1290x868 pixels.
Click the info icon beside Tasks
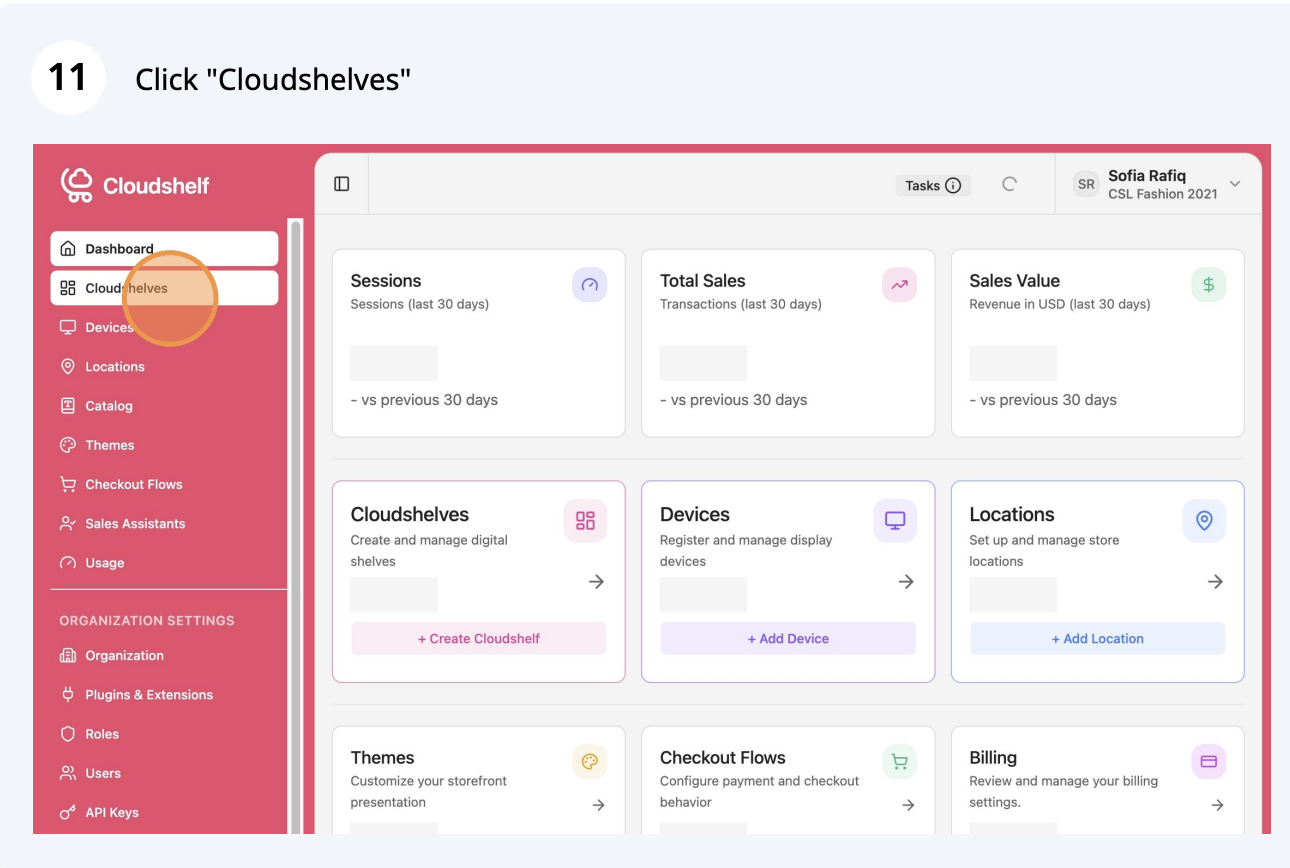tap(953, 185)
